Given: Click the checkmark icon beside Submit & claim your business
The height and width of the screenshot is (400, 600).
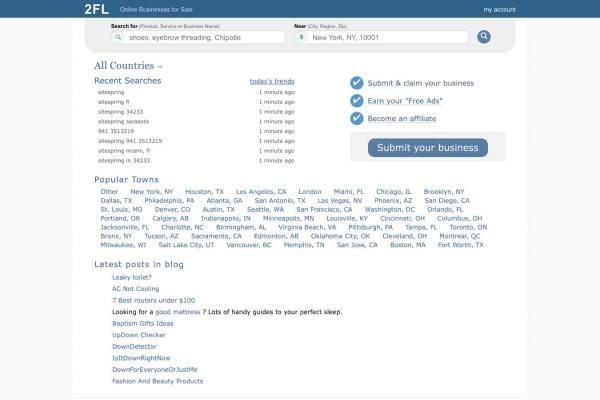Looking at the screenshot, I should click(x=357, y=83).
